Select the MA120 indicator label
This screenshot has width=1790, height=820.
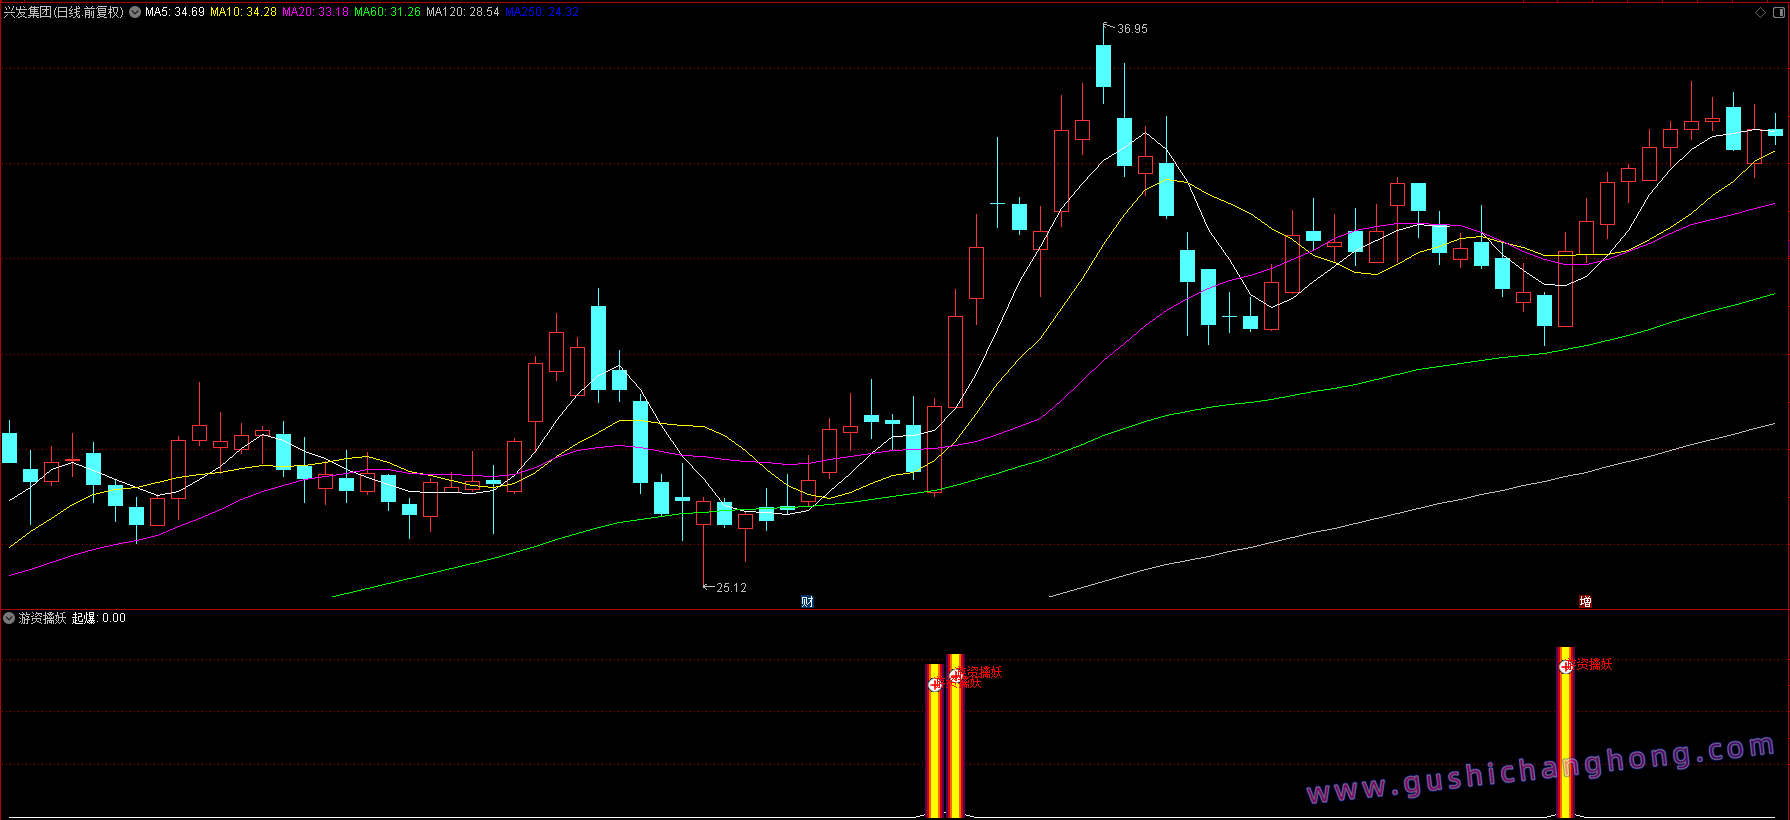pyautogui.click(x=462, y=12)
